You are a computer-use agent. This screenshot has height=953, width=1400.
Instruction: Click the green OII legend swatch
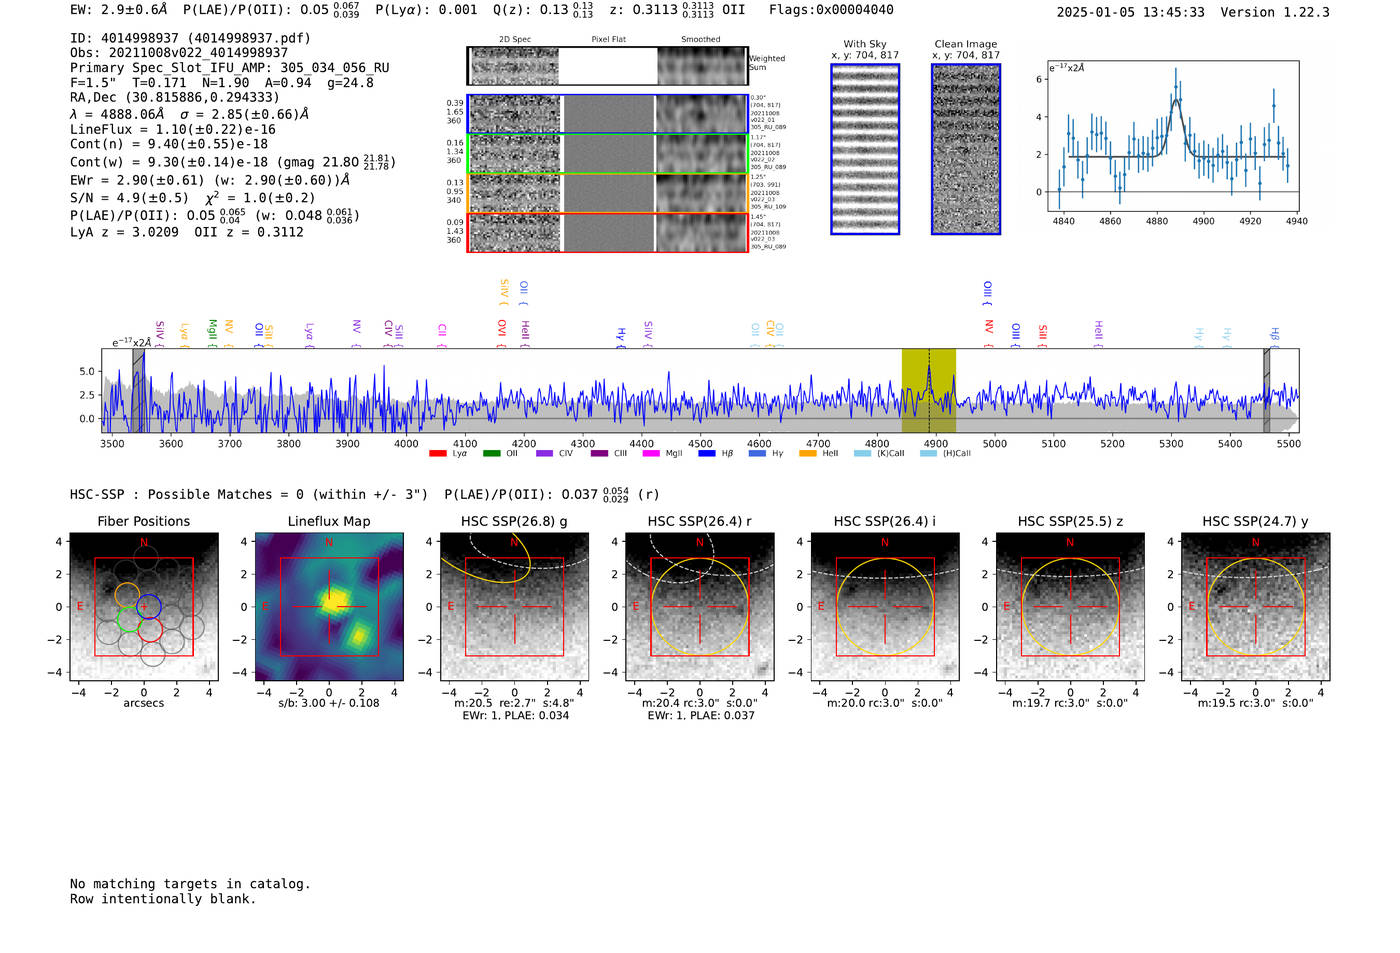(491, 453)
